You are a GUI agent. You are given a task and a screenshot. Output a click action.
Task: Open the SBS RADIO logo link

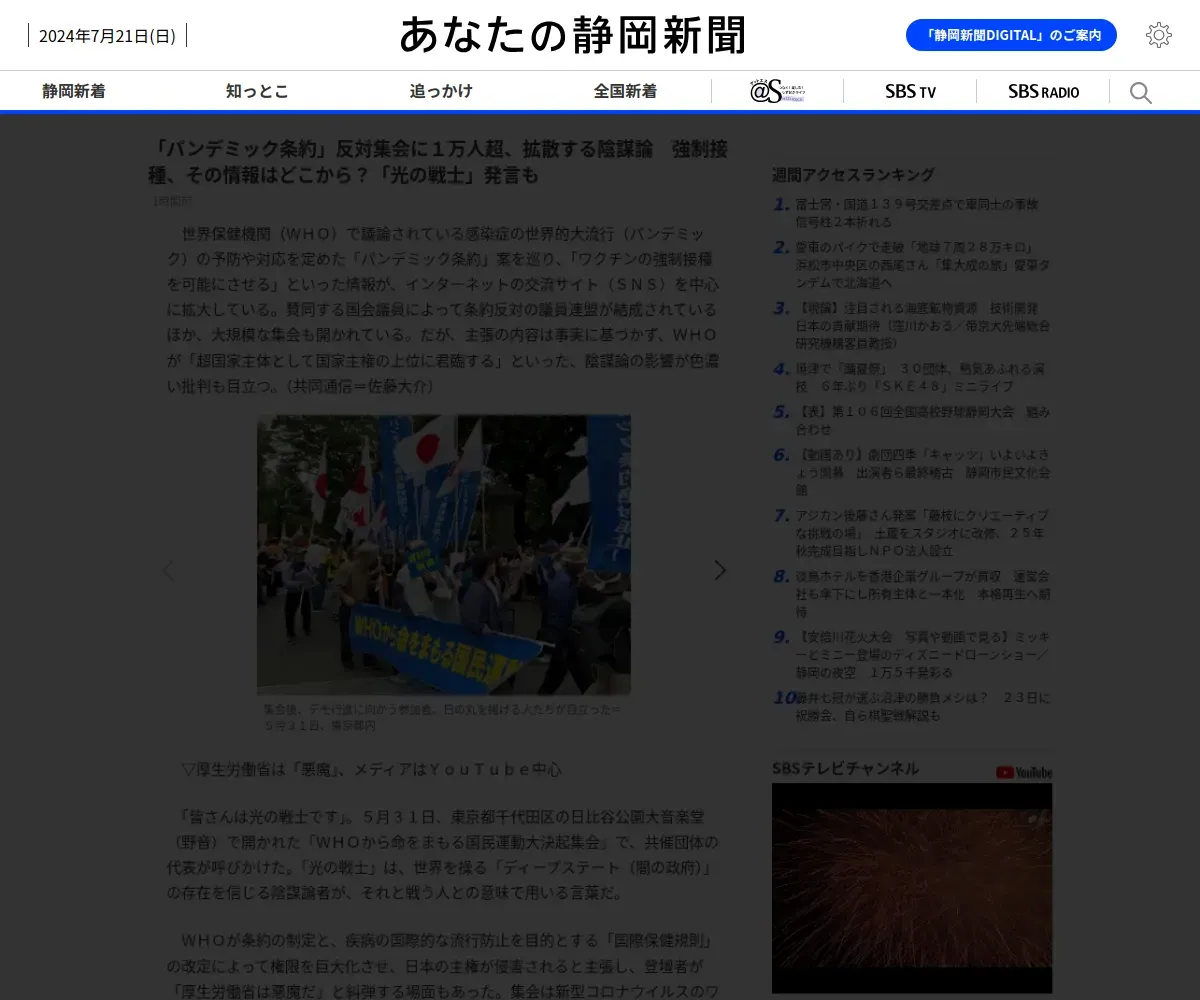tap(1043, 91)
